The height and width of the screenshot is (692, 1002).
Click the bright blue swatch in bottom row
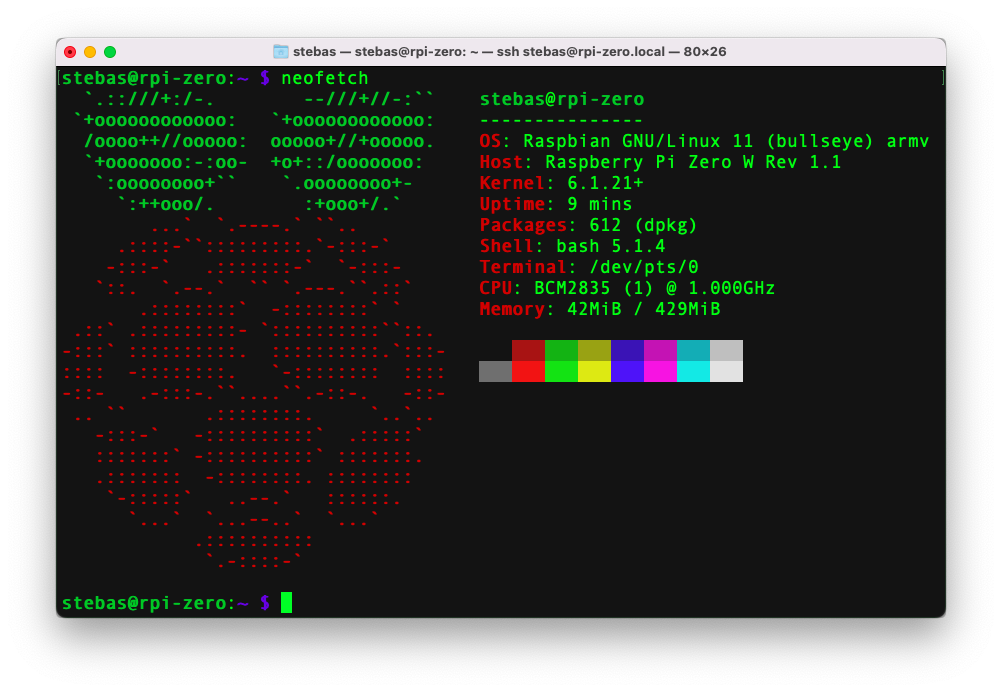[x=628, y=371]
